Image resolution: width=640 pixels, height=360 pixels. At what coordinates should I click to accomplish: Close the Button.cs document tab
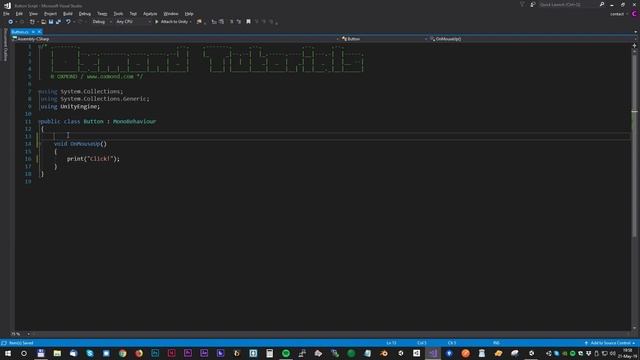(39, 32)
